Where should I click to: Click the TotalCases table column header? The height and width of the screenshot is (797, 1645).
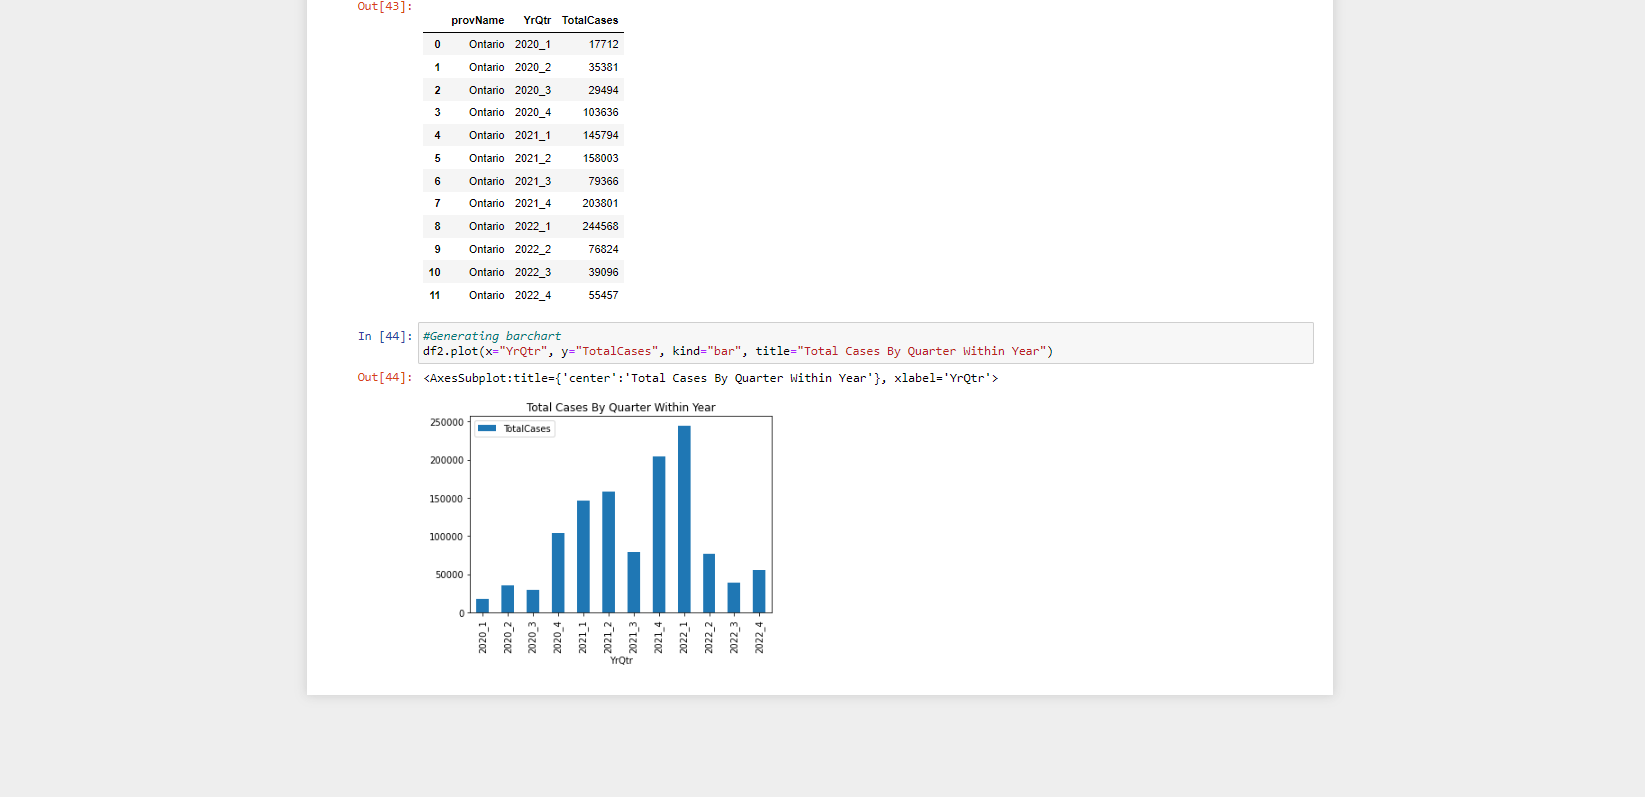point(590,20)
